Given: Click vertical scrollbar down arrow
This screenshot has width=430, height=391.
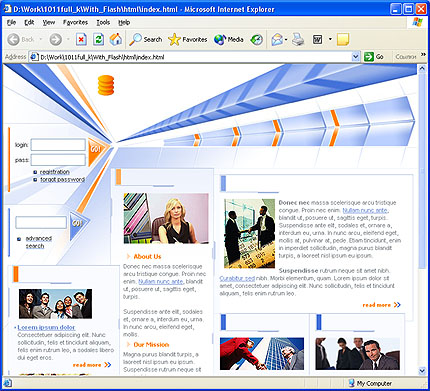Looking at the screenshot, I should [422, 371].
